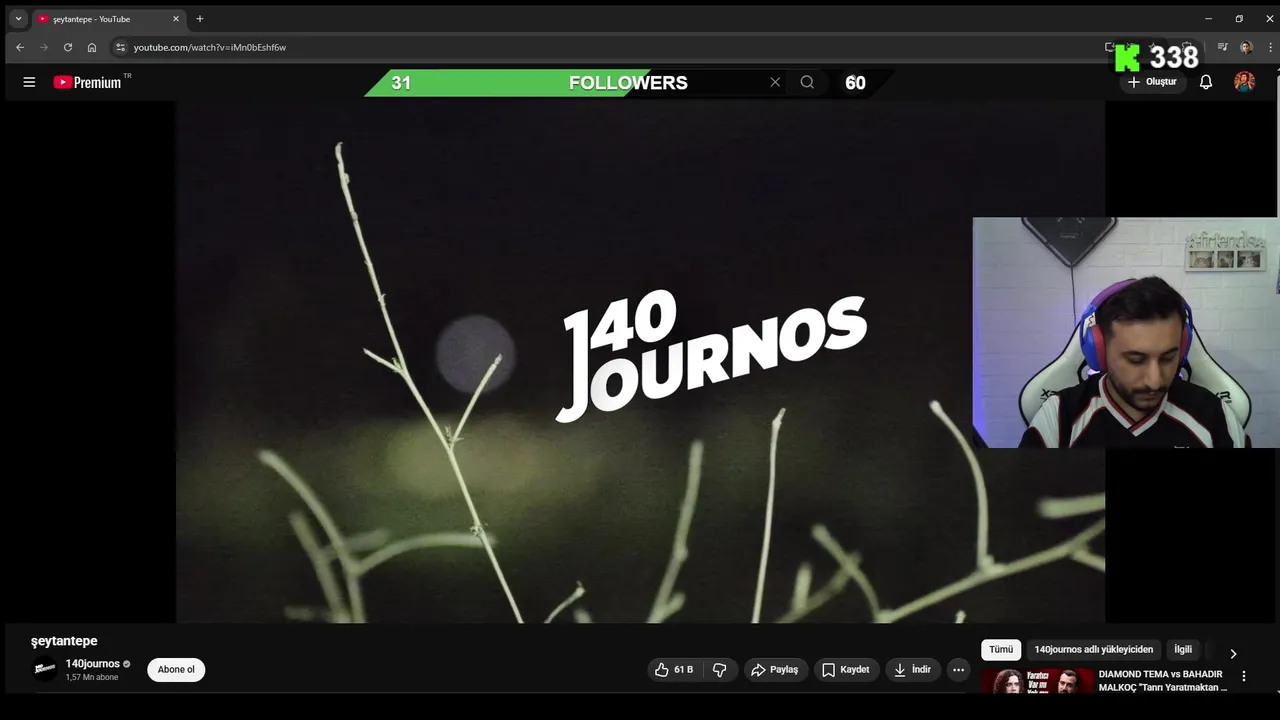This screenshot has height=720, width=1280.
Task: Open tab search dropdown arrow
Action: pos(18,19)
